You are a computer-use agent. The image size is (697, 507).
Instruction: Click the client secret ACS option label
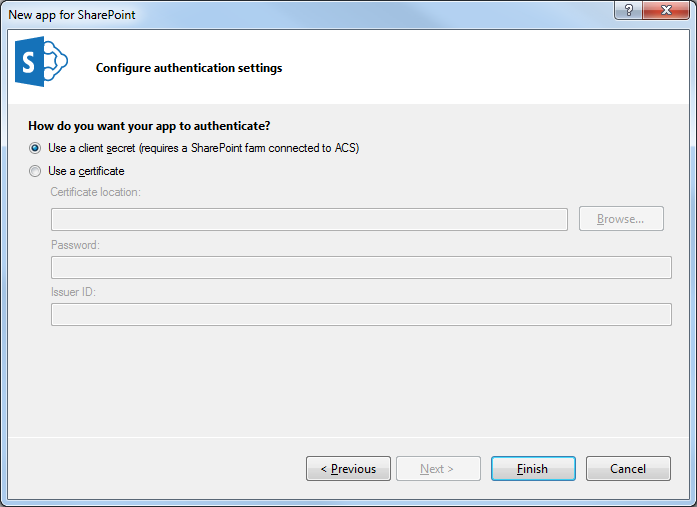(x=204, y=148)
